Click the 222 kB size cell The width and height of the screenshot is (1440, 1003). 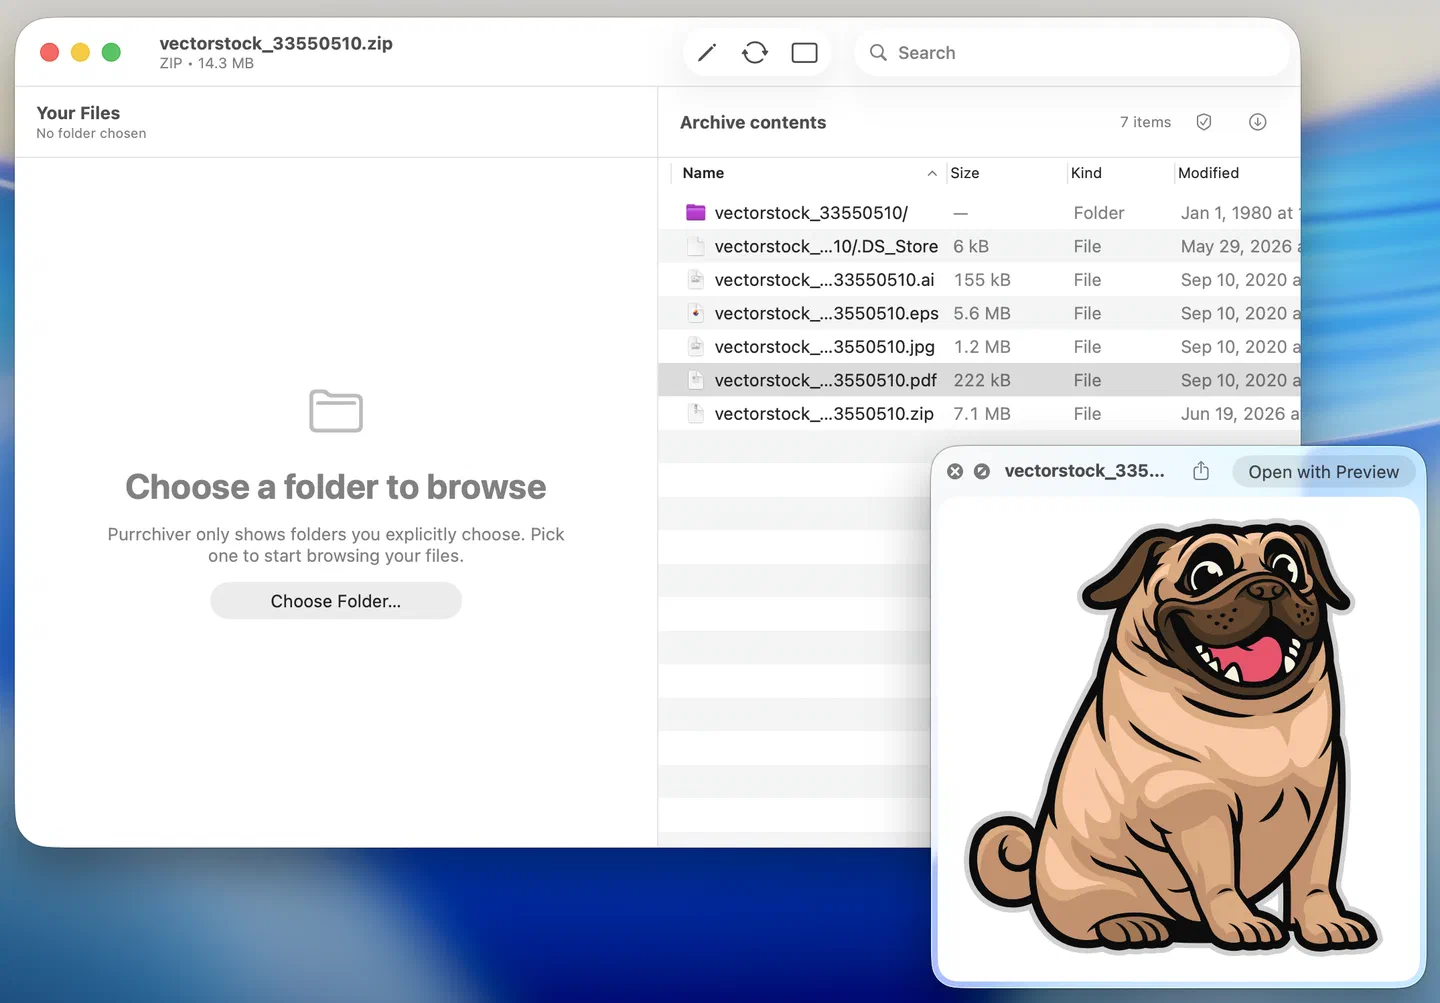[982, 380]
